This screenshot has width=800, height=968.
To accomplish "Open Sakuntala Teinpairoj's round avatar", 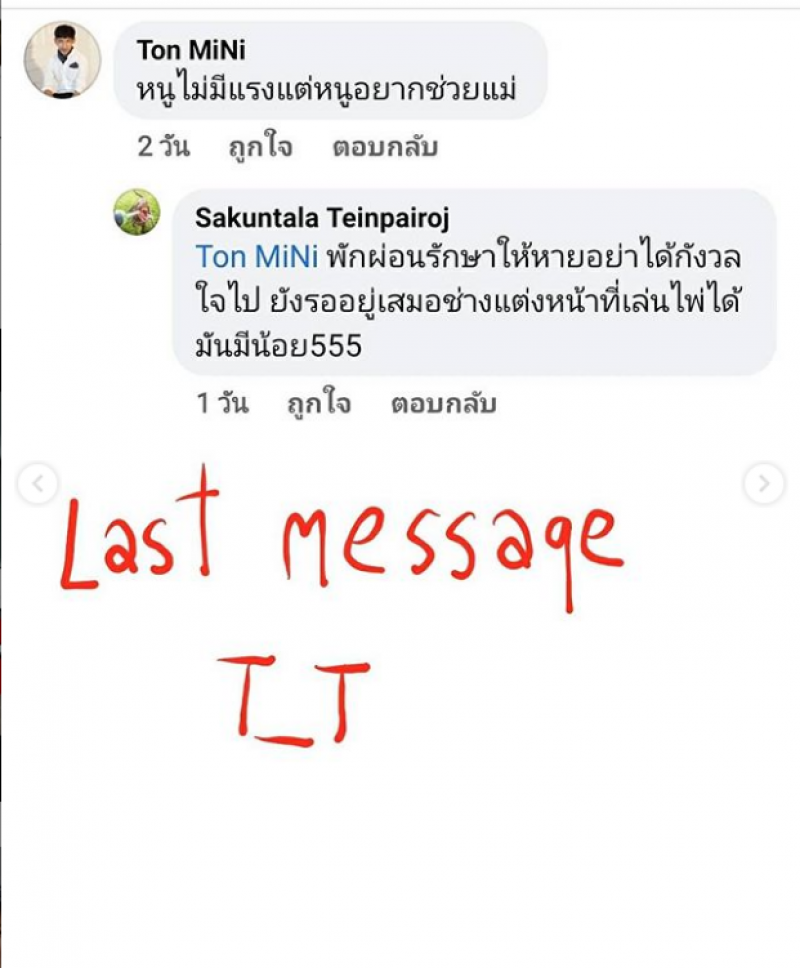I will coord(137,212).
